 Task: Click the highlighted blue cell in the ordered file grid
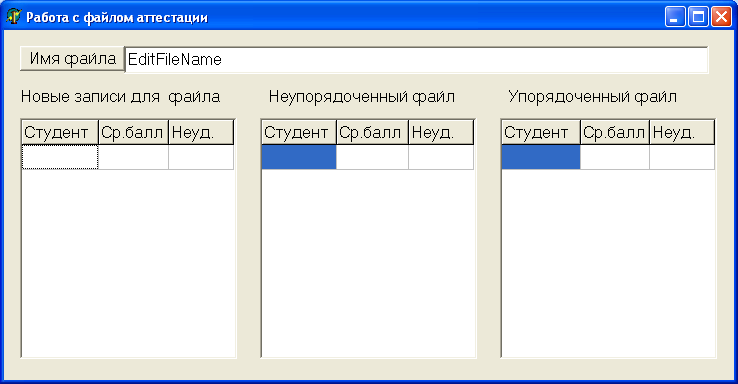pyautogui.click(x=541, y=157)
